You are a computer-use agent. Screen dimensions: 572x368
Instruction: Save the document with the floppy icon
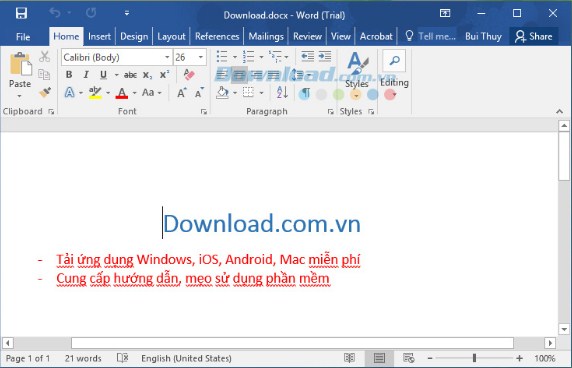pos(21,13)
